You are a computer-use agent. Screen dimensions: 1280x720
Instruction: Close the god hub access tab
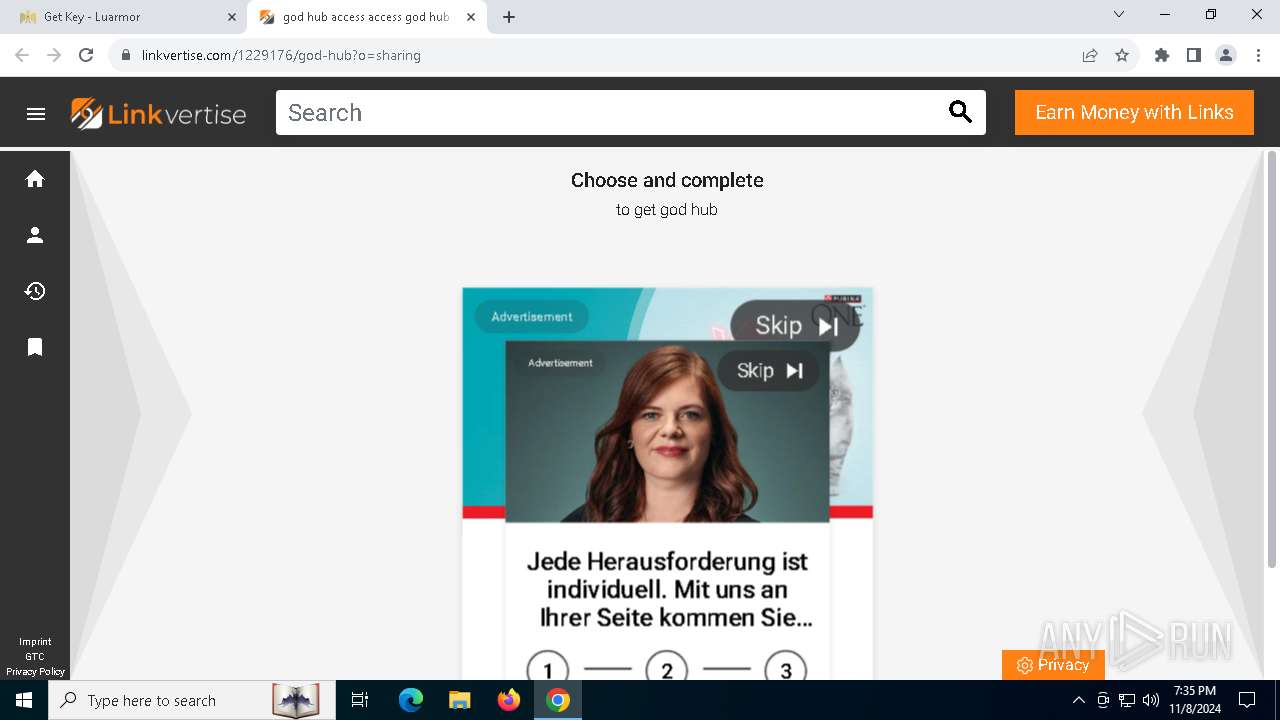471,17
